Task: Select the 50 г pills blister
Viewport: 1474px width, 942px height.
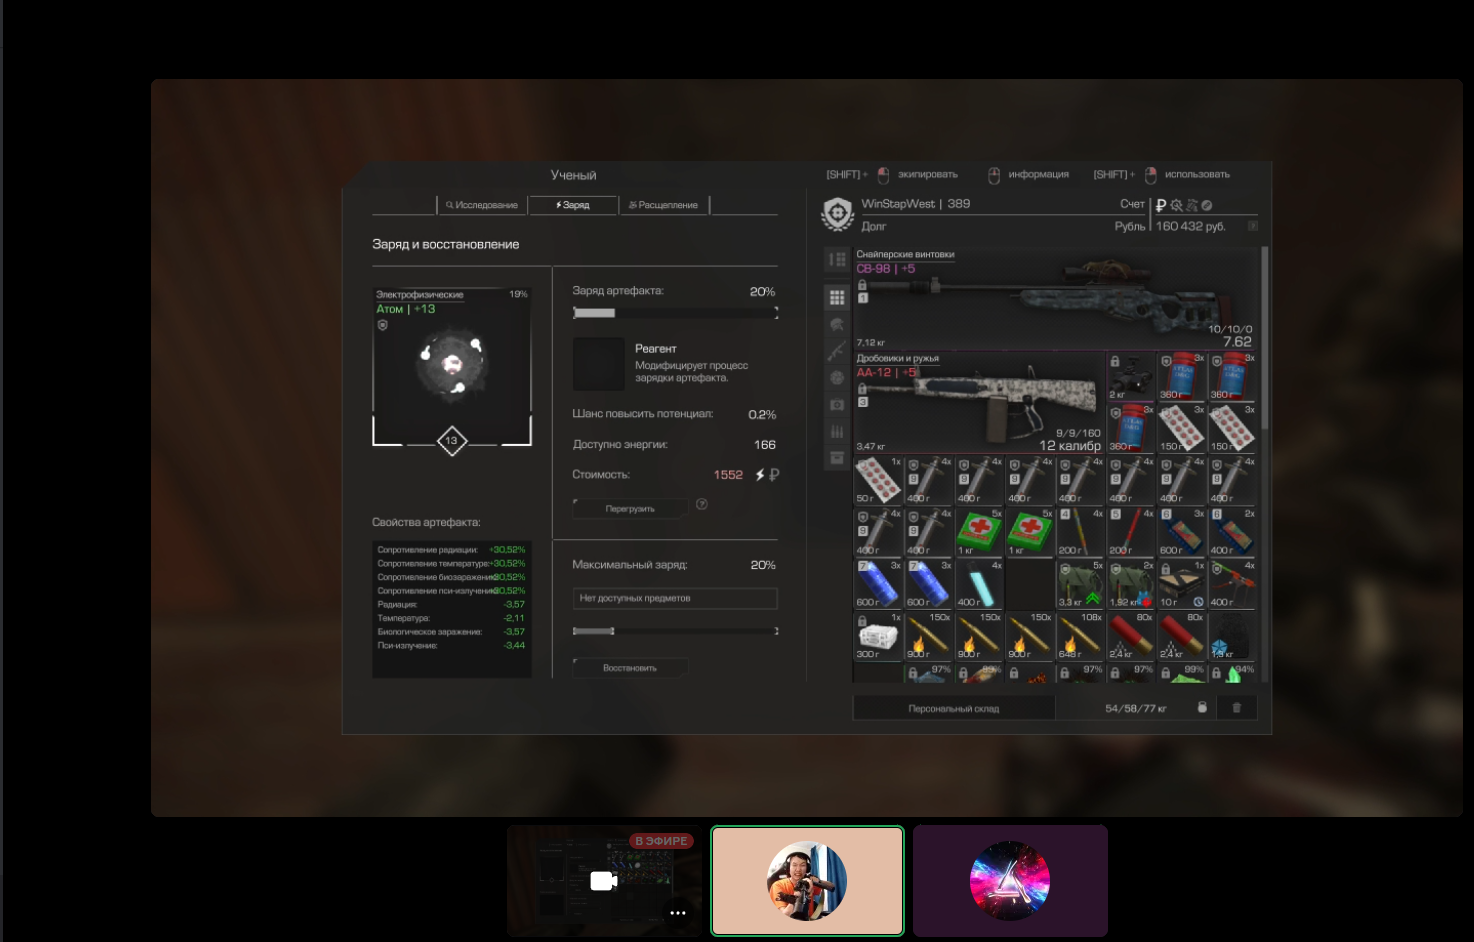Action: click(x=878, y=480)
